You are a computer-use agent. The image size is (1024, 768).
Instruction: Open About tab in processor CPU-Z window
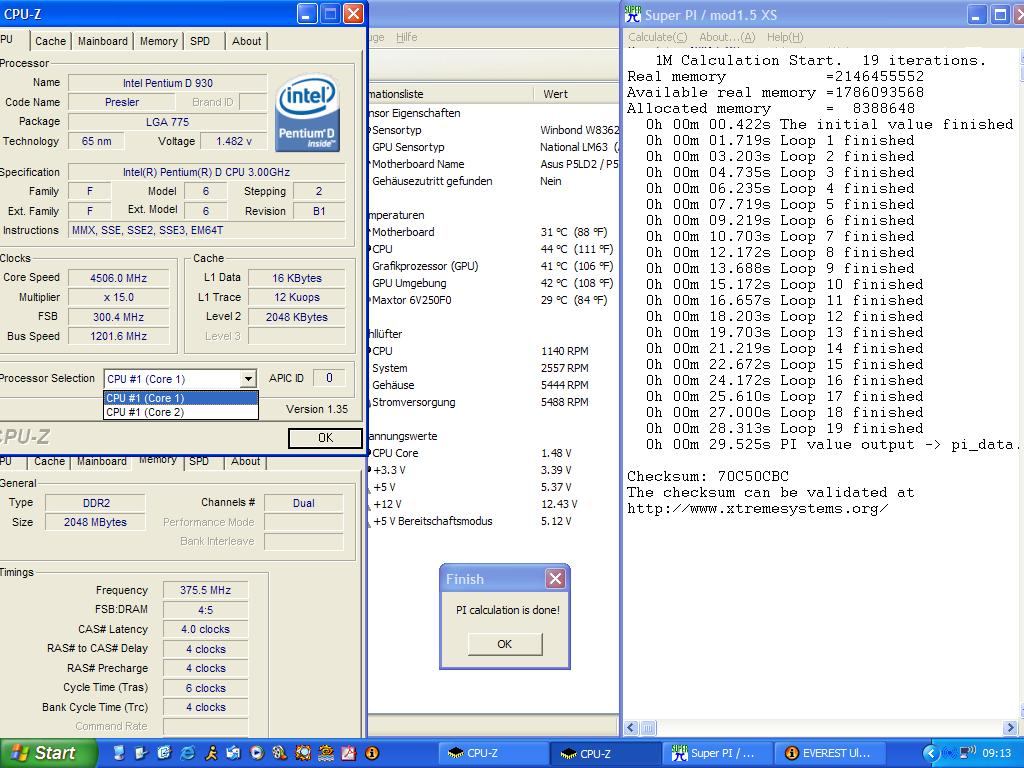[246, 41]
